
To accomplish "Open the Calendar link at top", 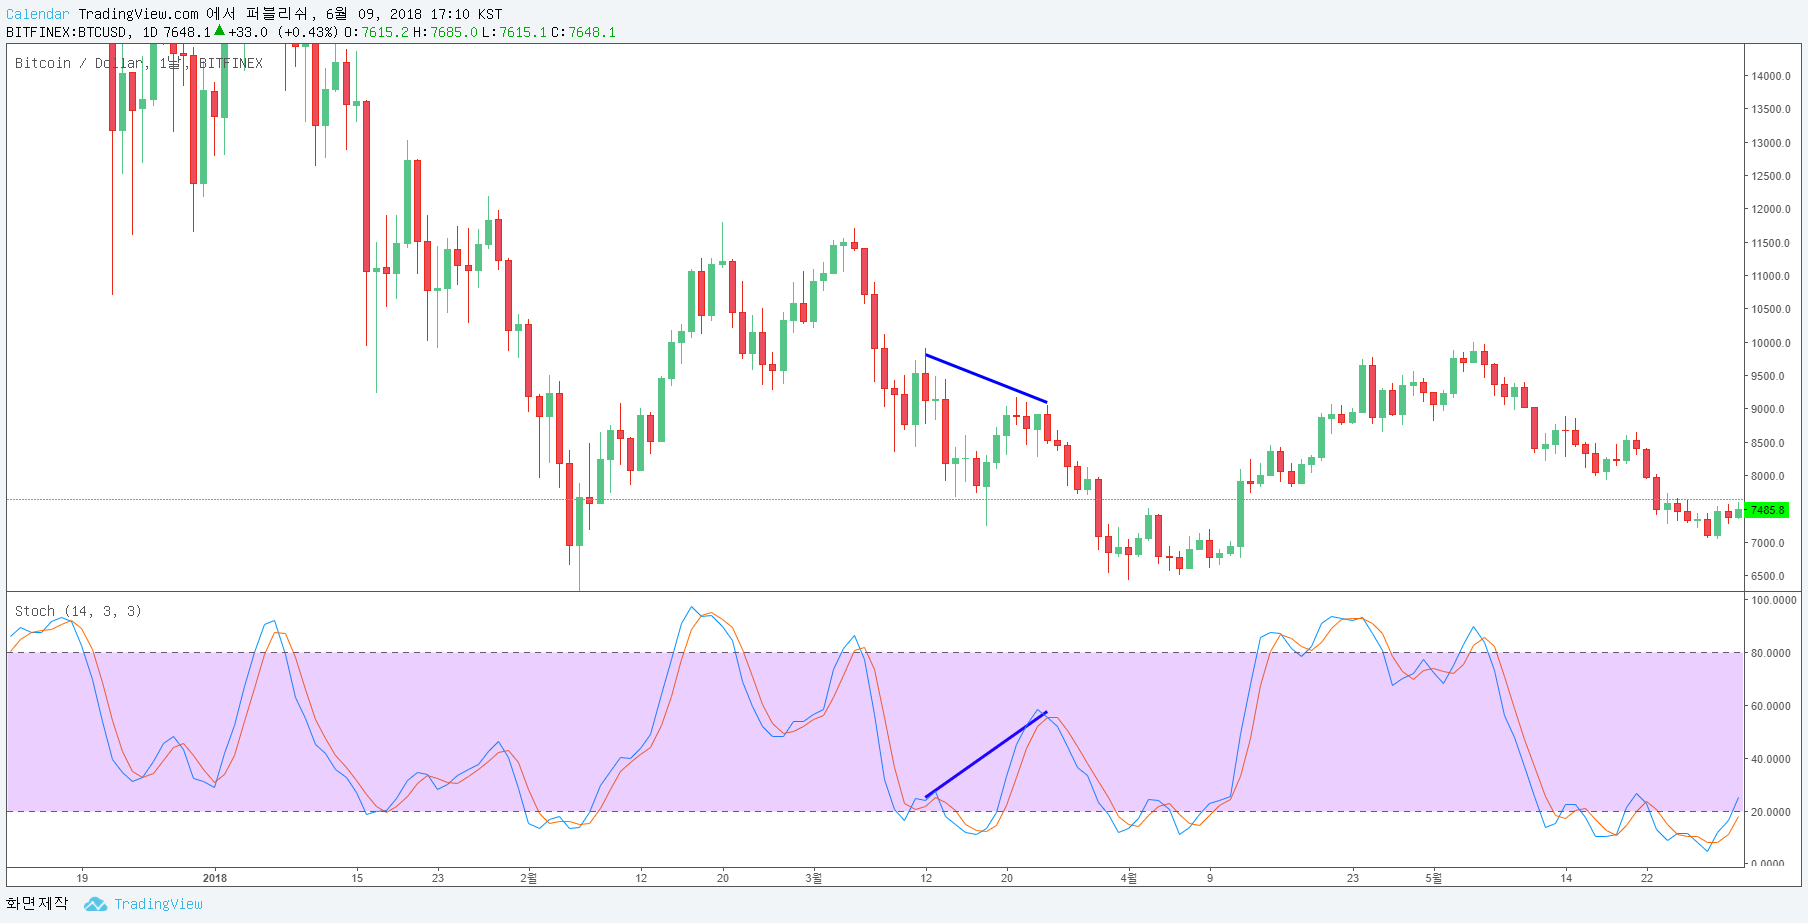I will coord(38,14).
